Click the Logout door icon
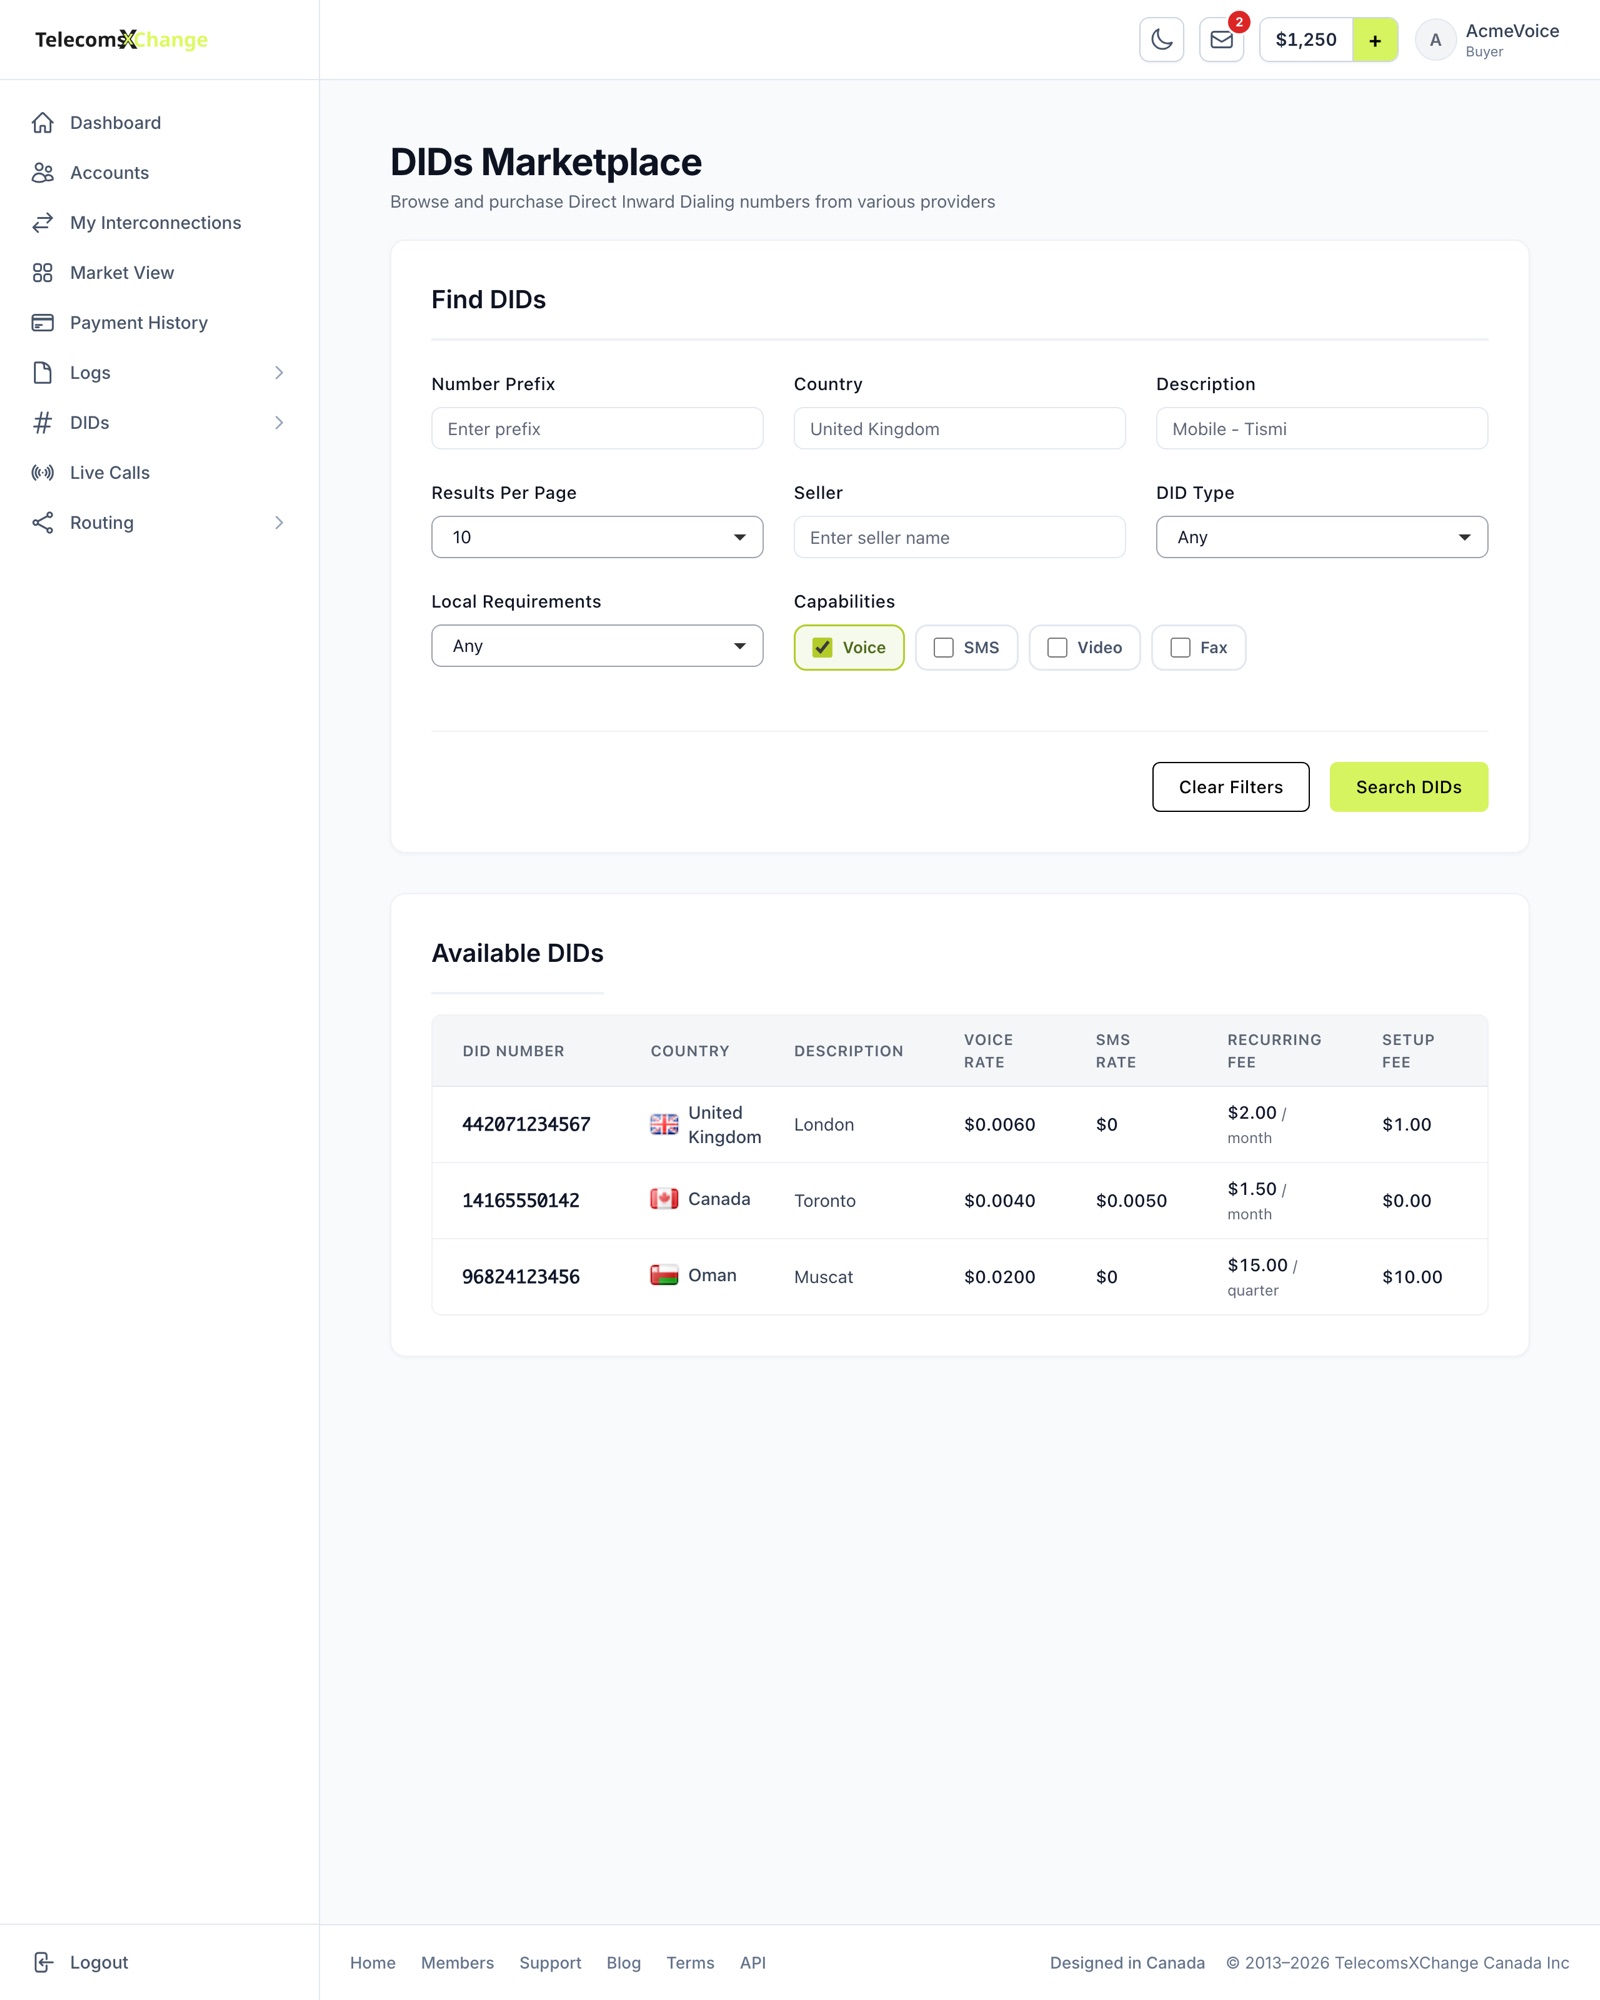Viewport: 1600px width, 2000px height. [42, 1962]
